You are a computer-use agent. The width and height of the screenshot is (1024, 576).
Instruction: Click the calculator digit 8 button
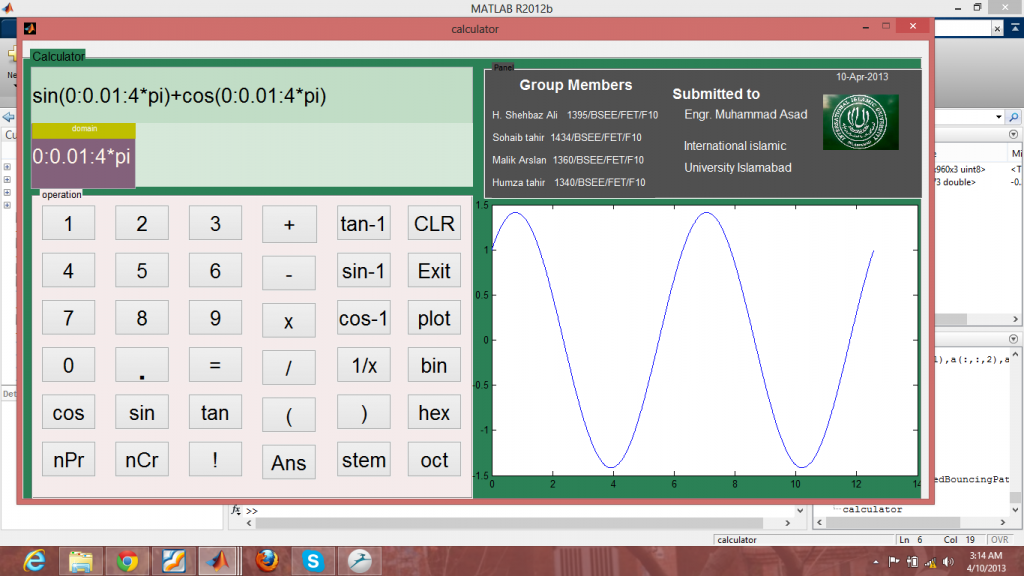pos(142,318)
